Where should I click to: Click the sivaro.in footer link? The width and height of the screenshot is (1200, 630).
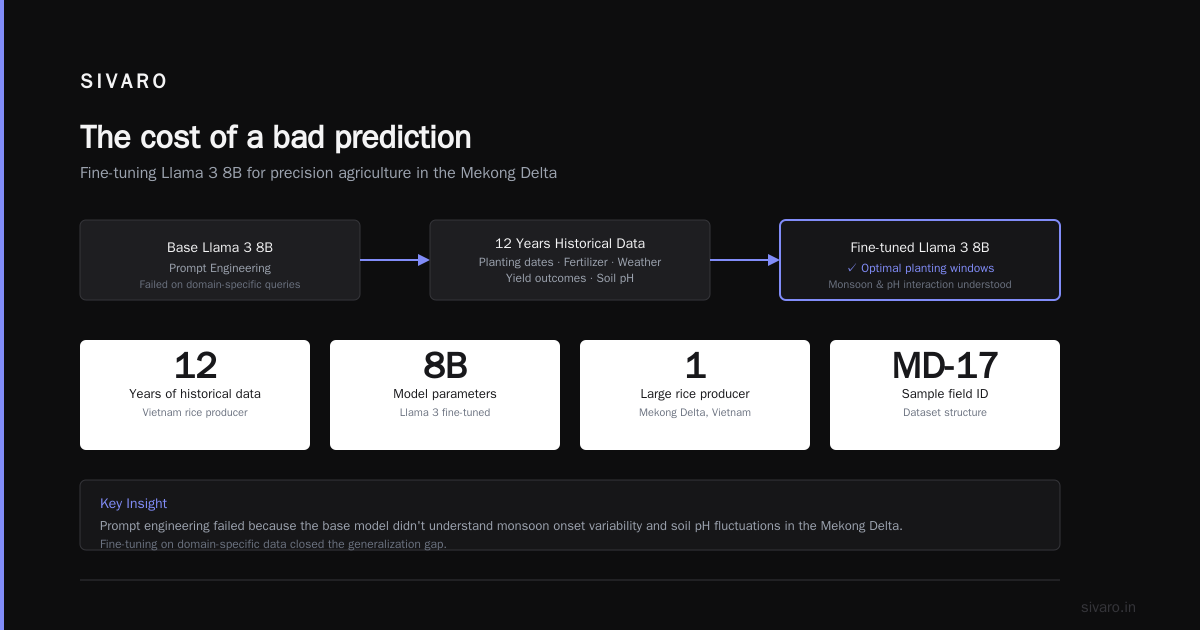[x=1108, y=607]
